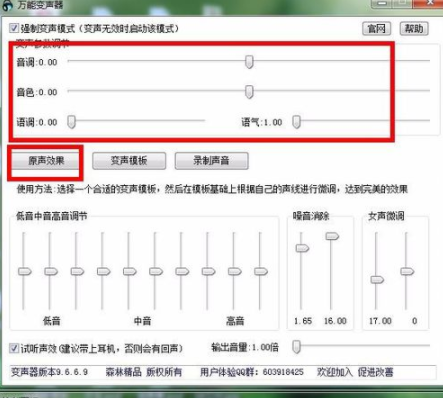Screen dimensions: 443x398
Task: Click the 输出音量:1.00倍 label
Action: (x=245, y=347)
